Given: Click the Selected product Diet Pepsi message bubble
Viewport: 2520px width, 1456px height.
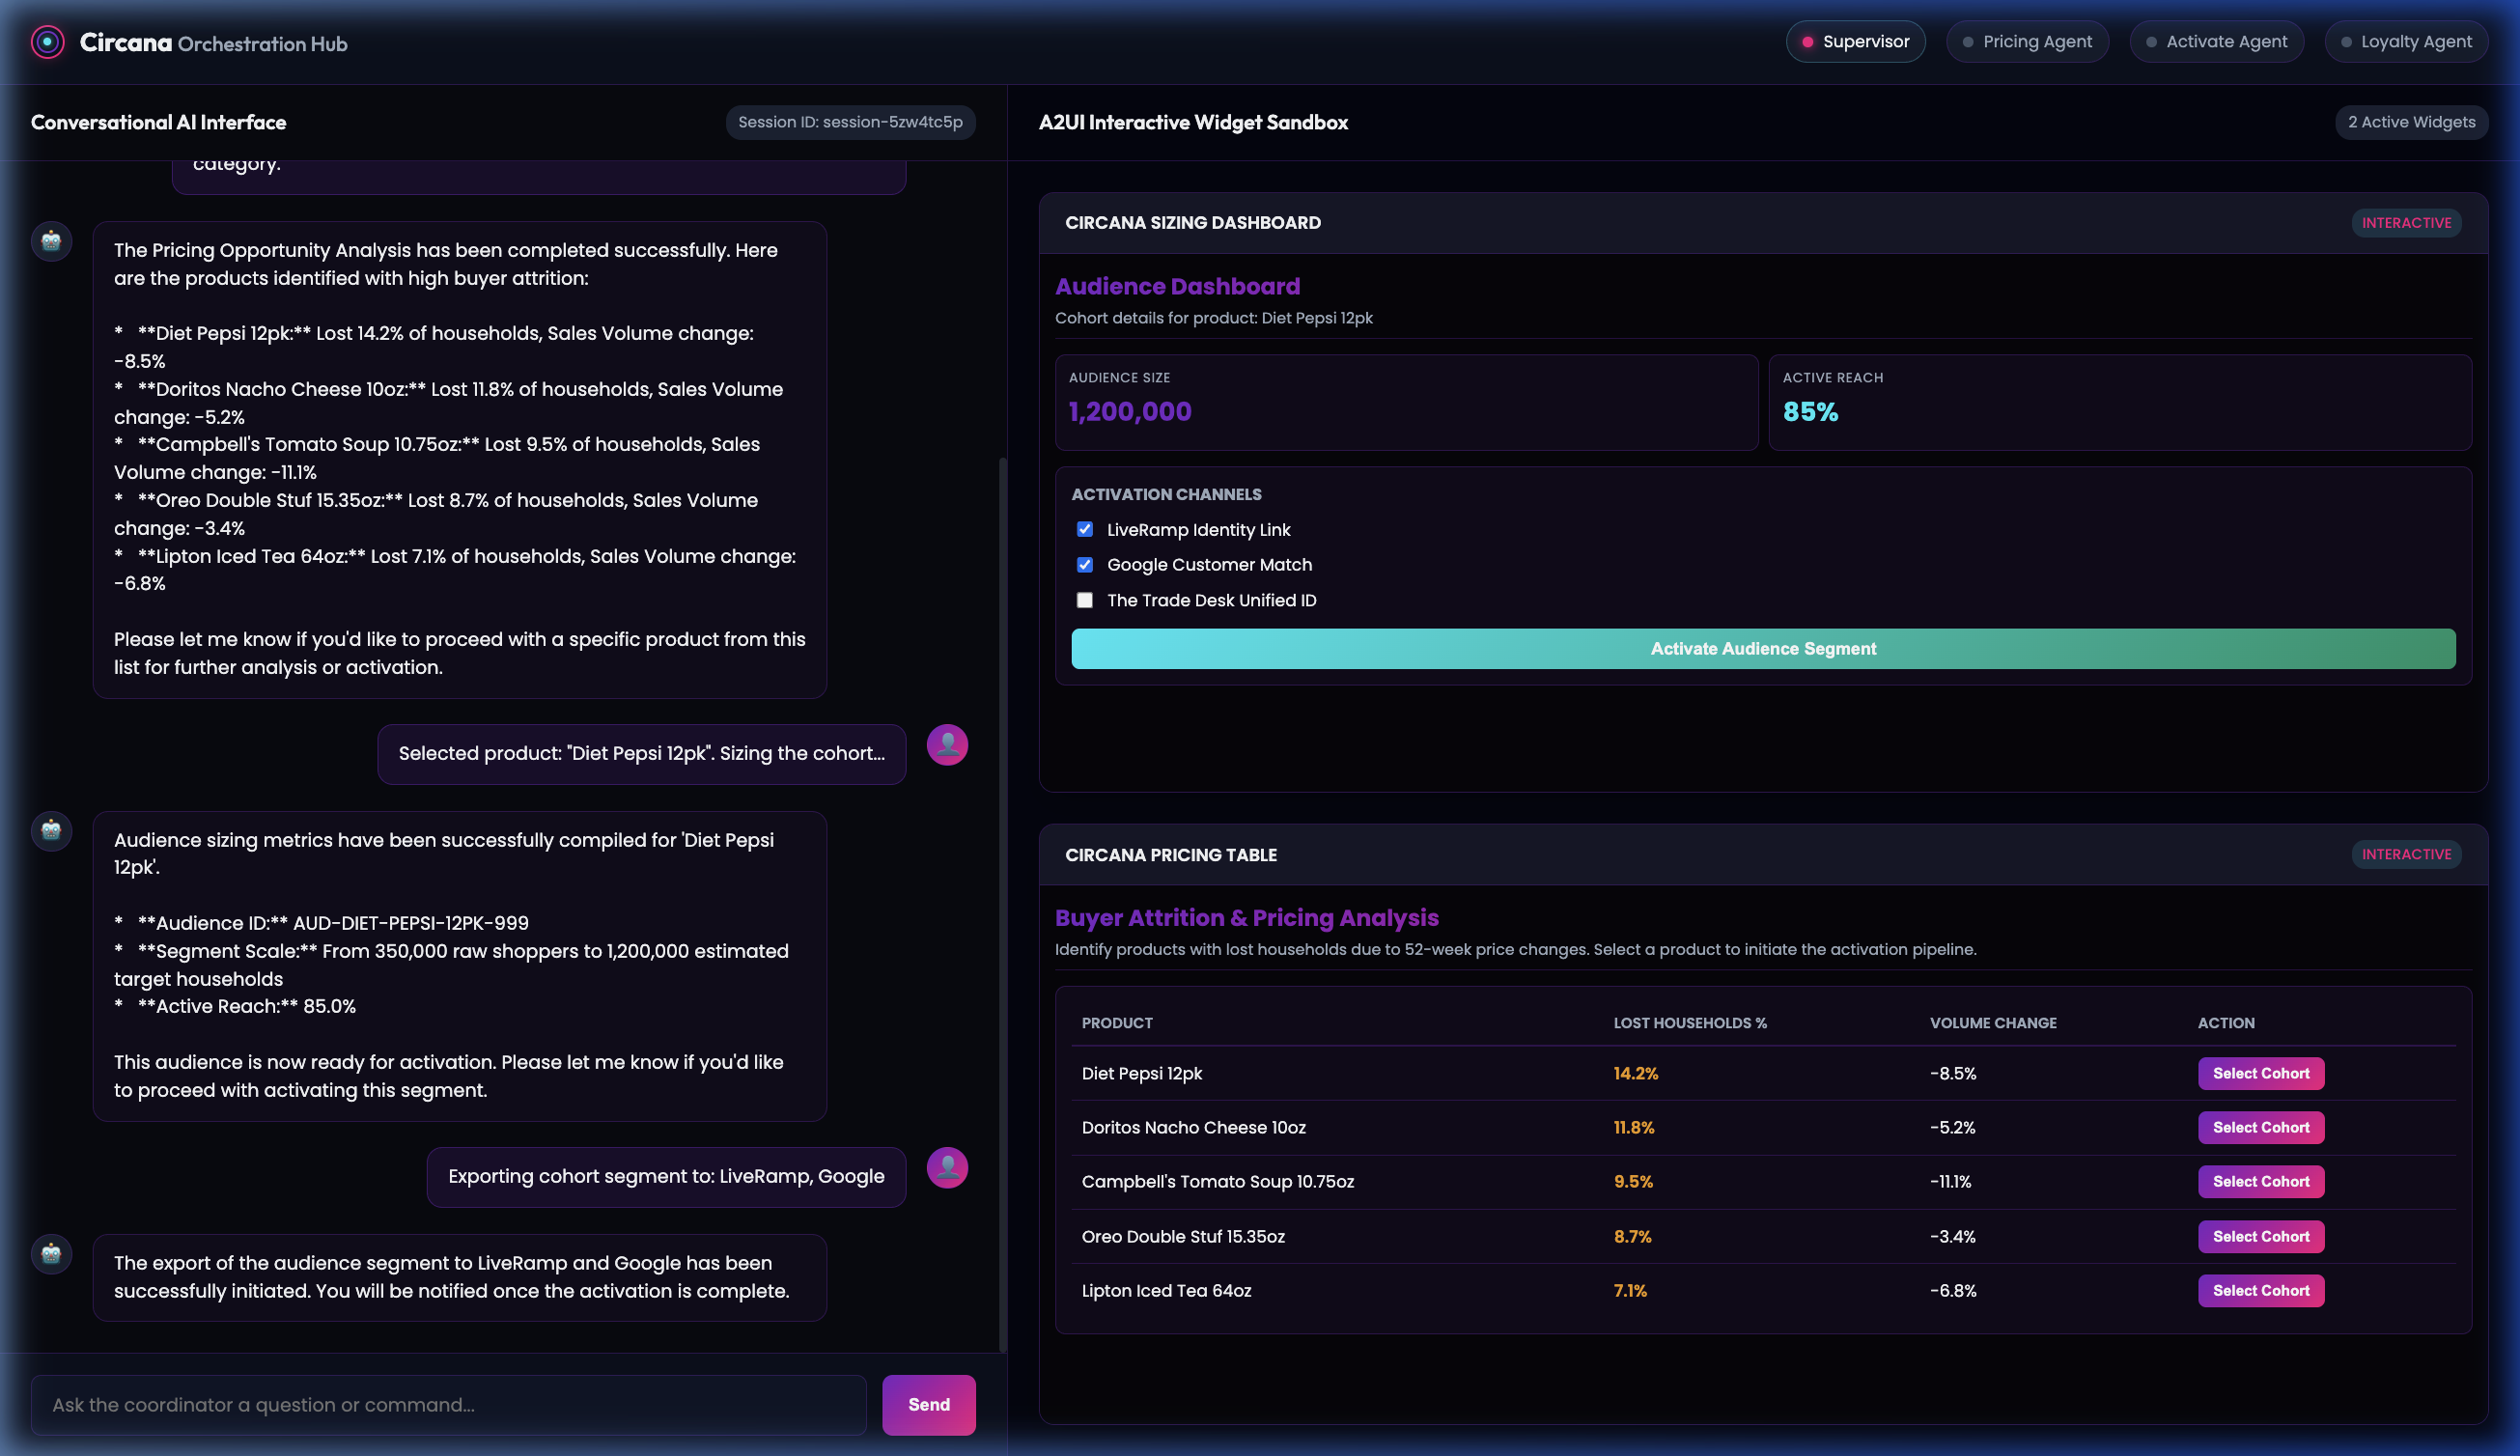Looking at the screenshot, I should (641, 754).
